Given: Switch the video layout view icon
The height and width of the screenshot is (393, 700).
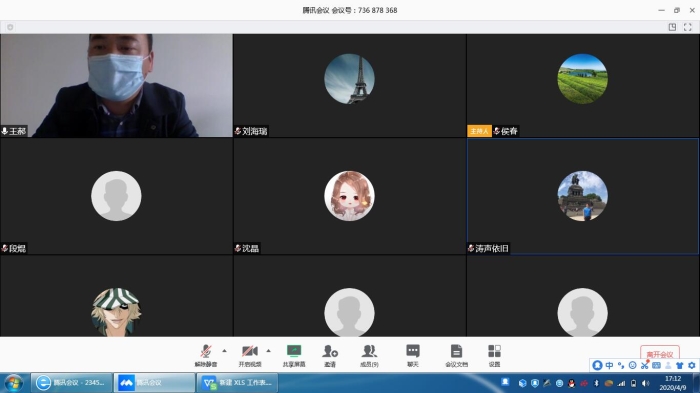Looking at the screenshot, I should pos(672,27).
